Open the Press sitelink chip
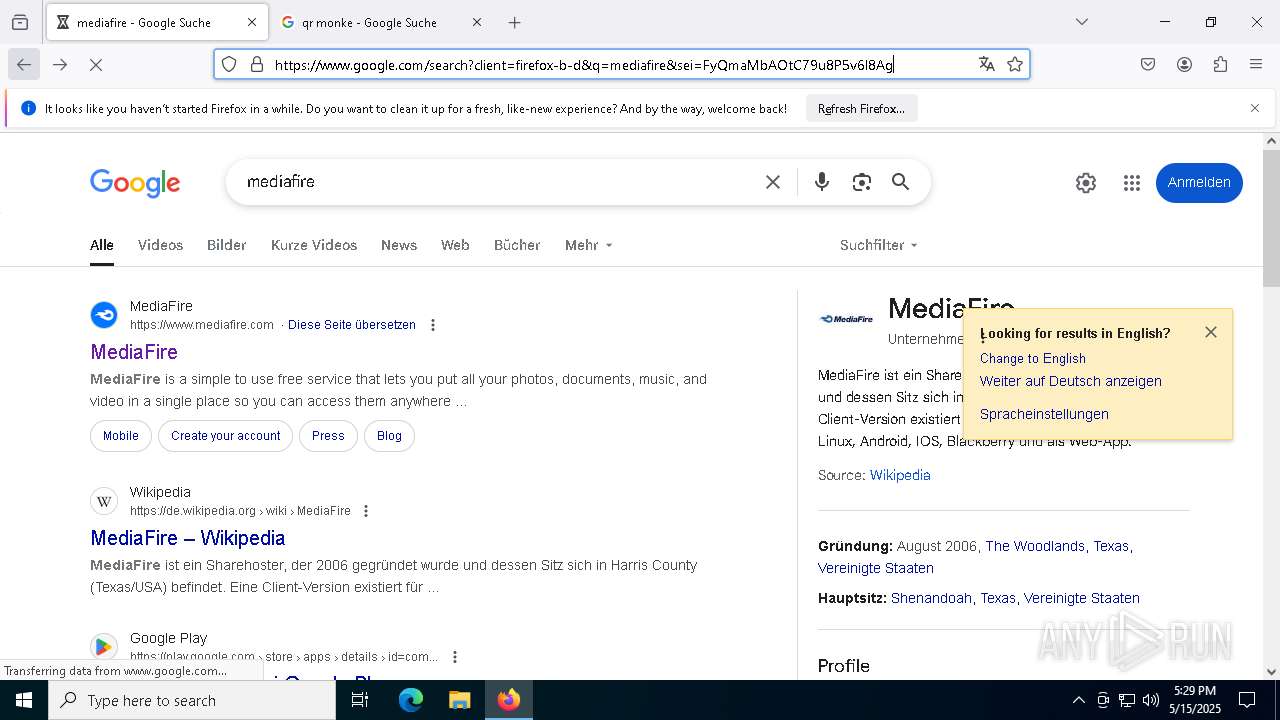 pos(328,436)
